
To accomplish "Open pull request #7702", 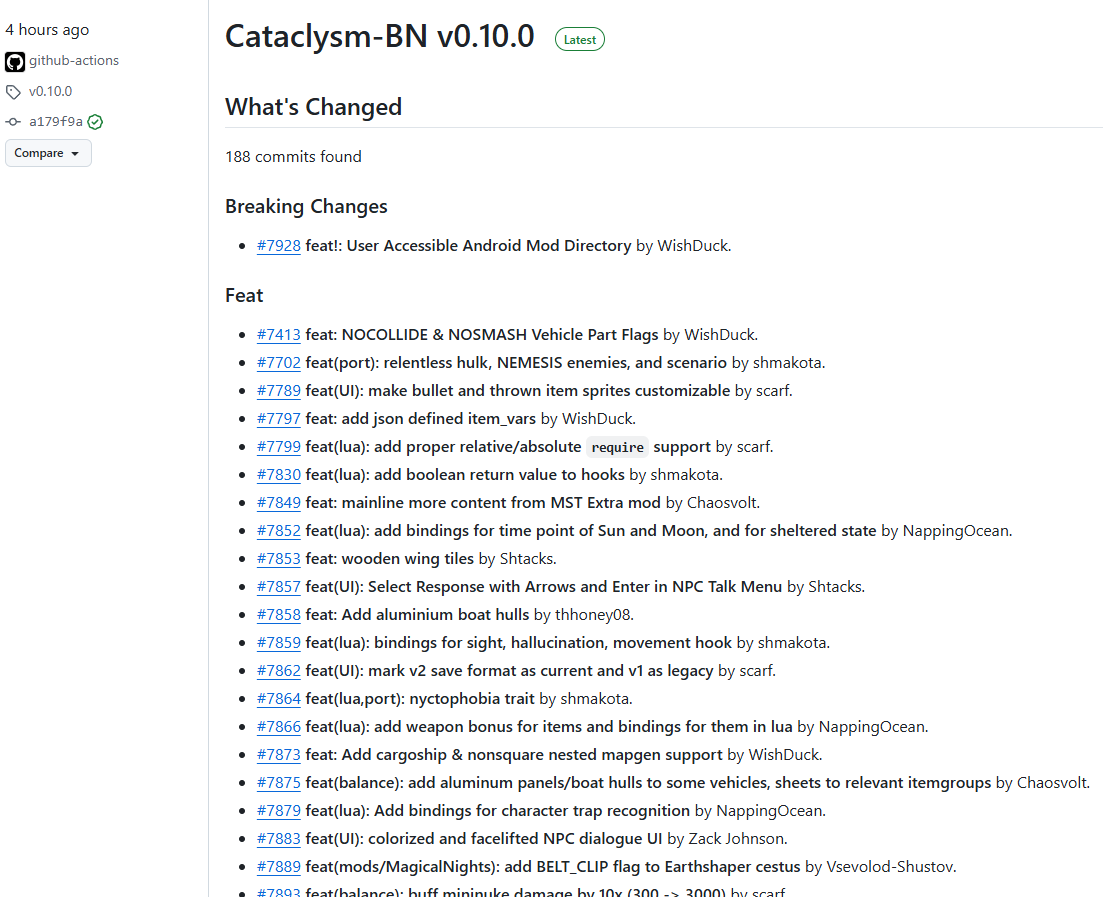I will 279,363.
